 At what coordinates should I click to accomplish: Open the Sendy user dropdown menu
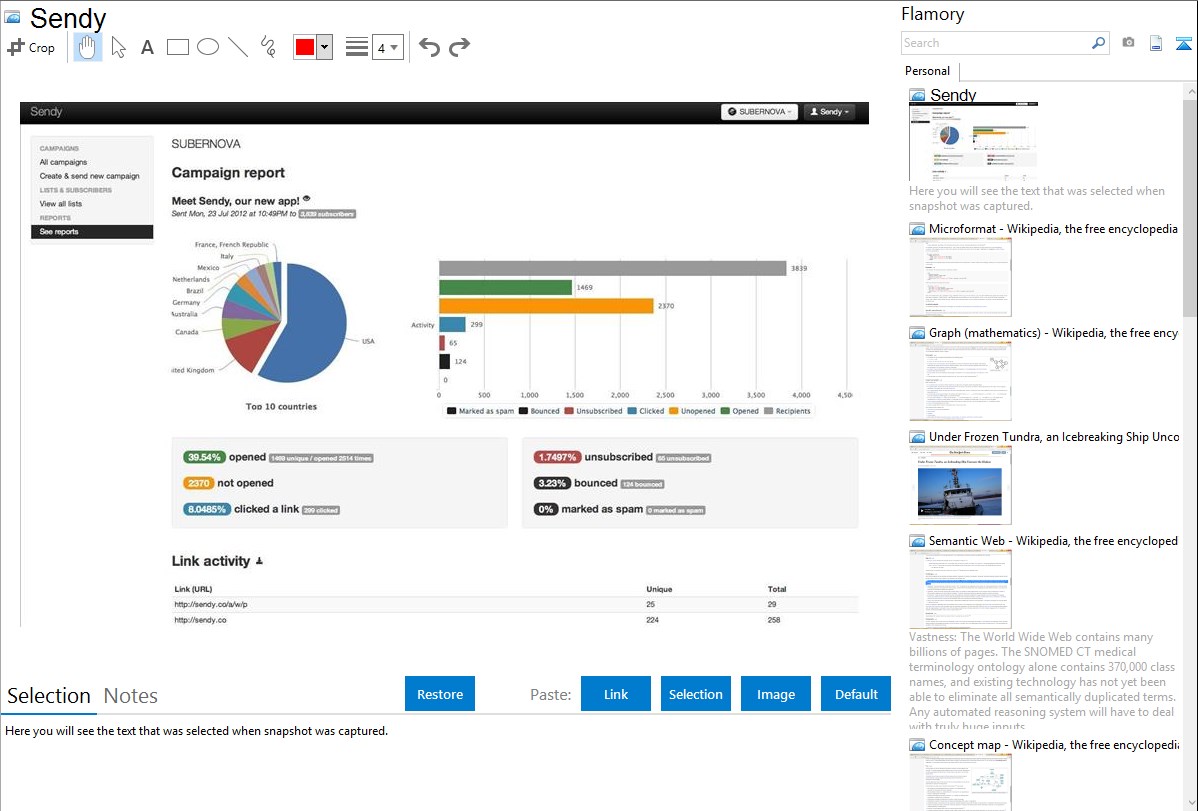tap(829, 112)
